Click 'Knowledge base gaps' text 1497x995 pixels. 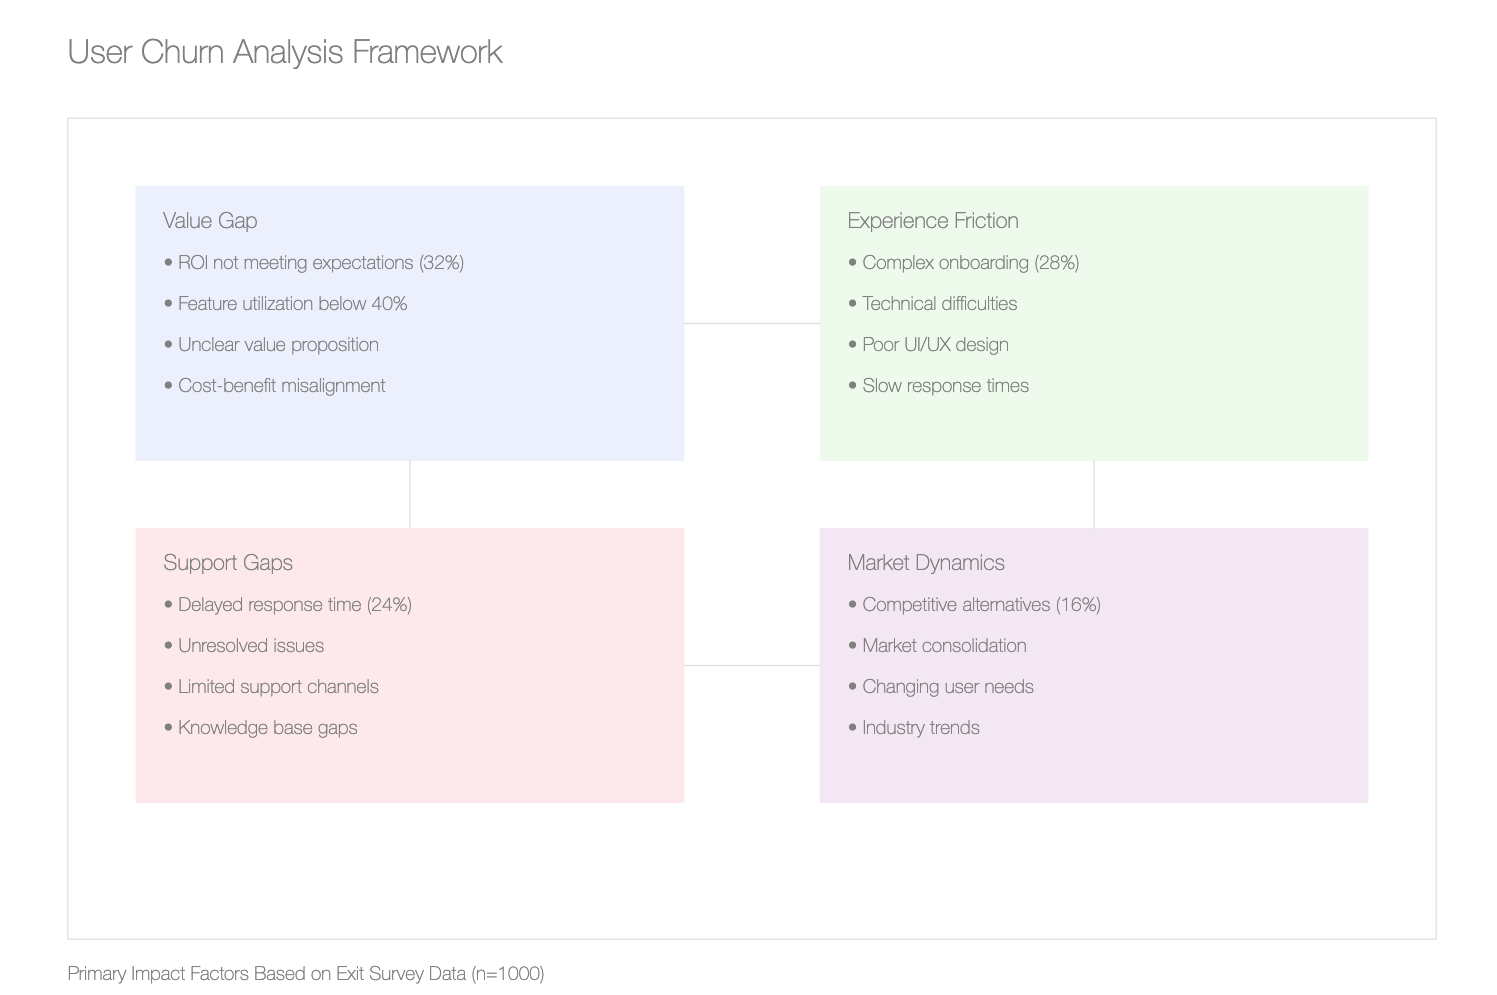[x=260, y=728]
